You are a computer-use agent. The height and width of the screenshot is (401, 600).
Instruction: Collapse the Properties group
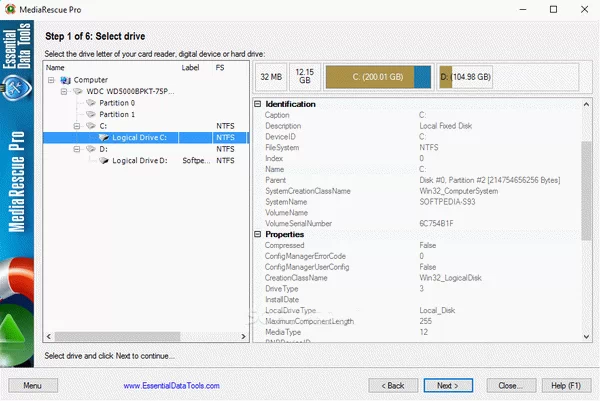point(258,234)
